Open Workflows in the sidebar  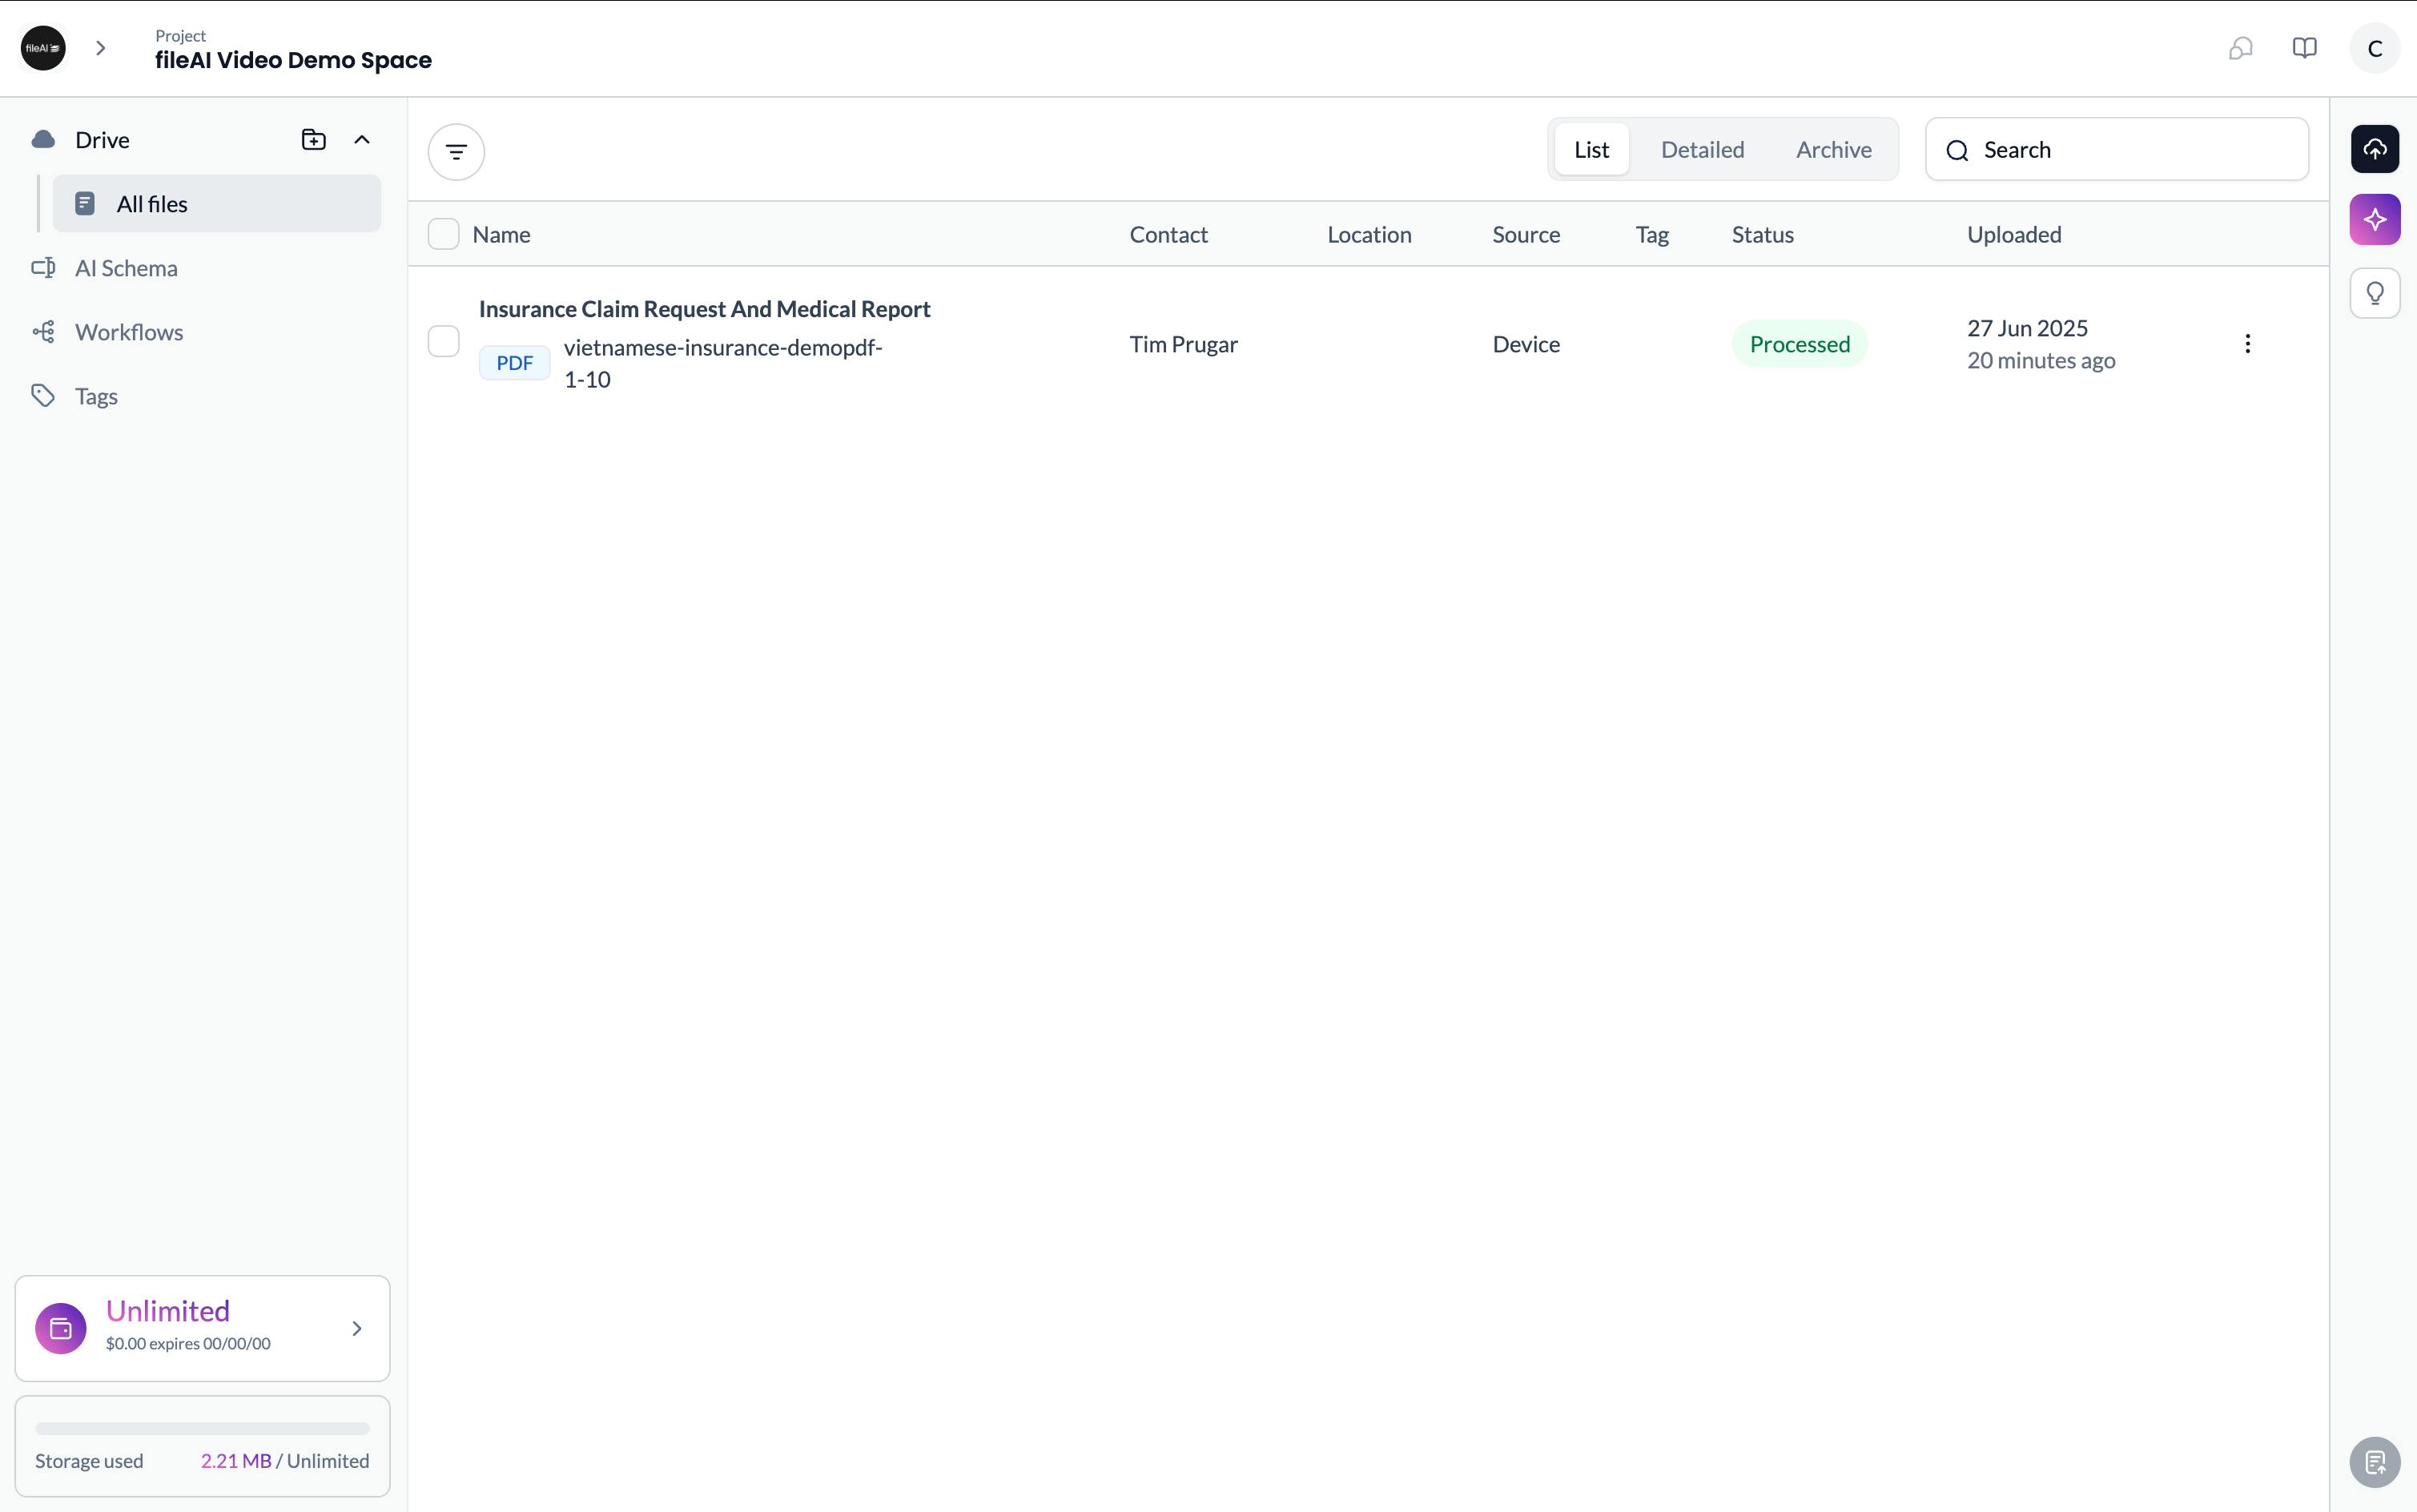(129, 332)
